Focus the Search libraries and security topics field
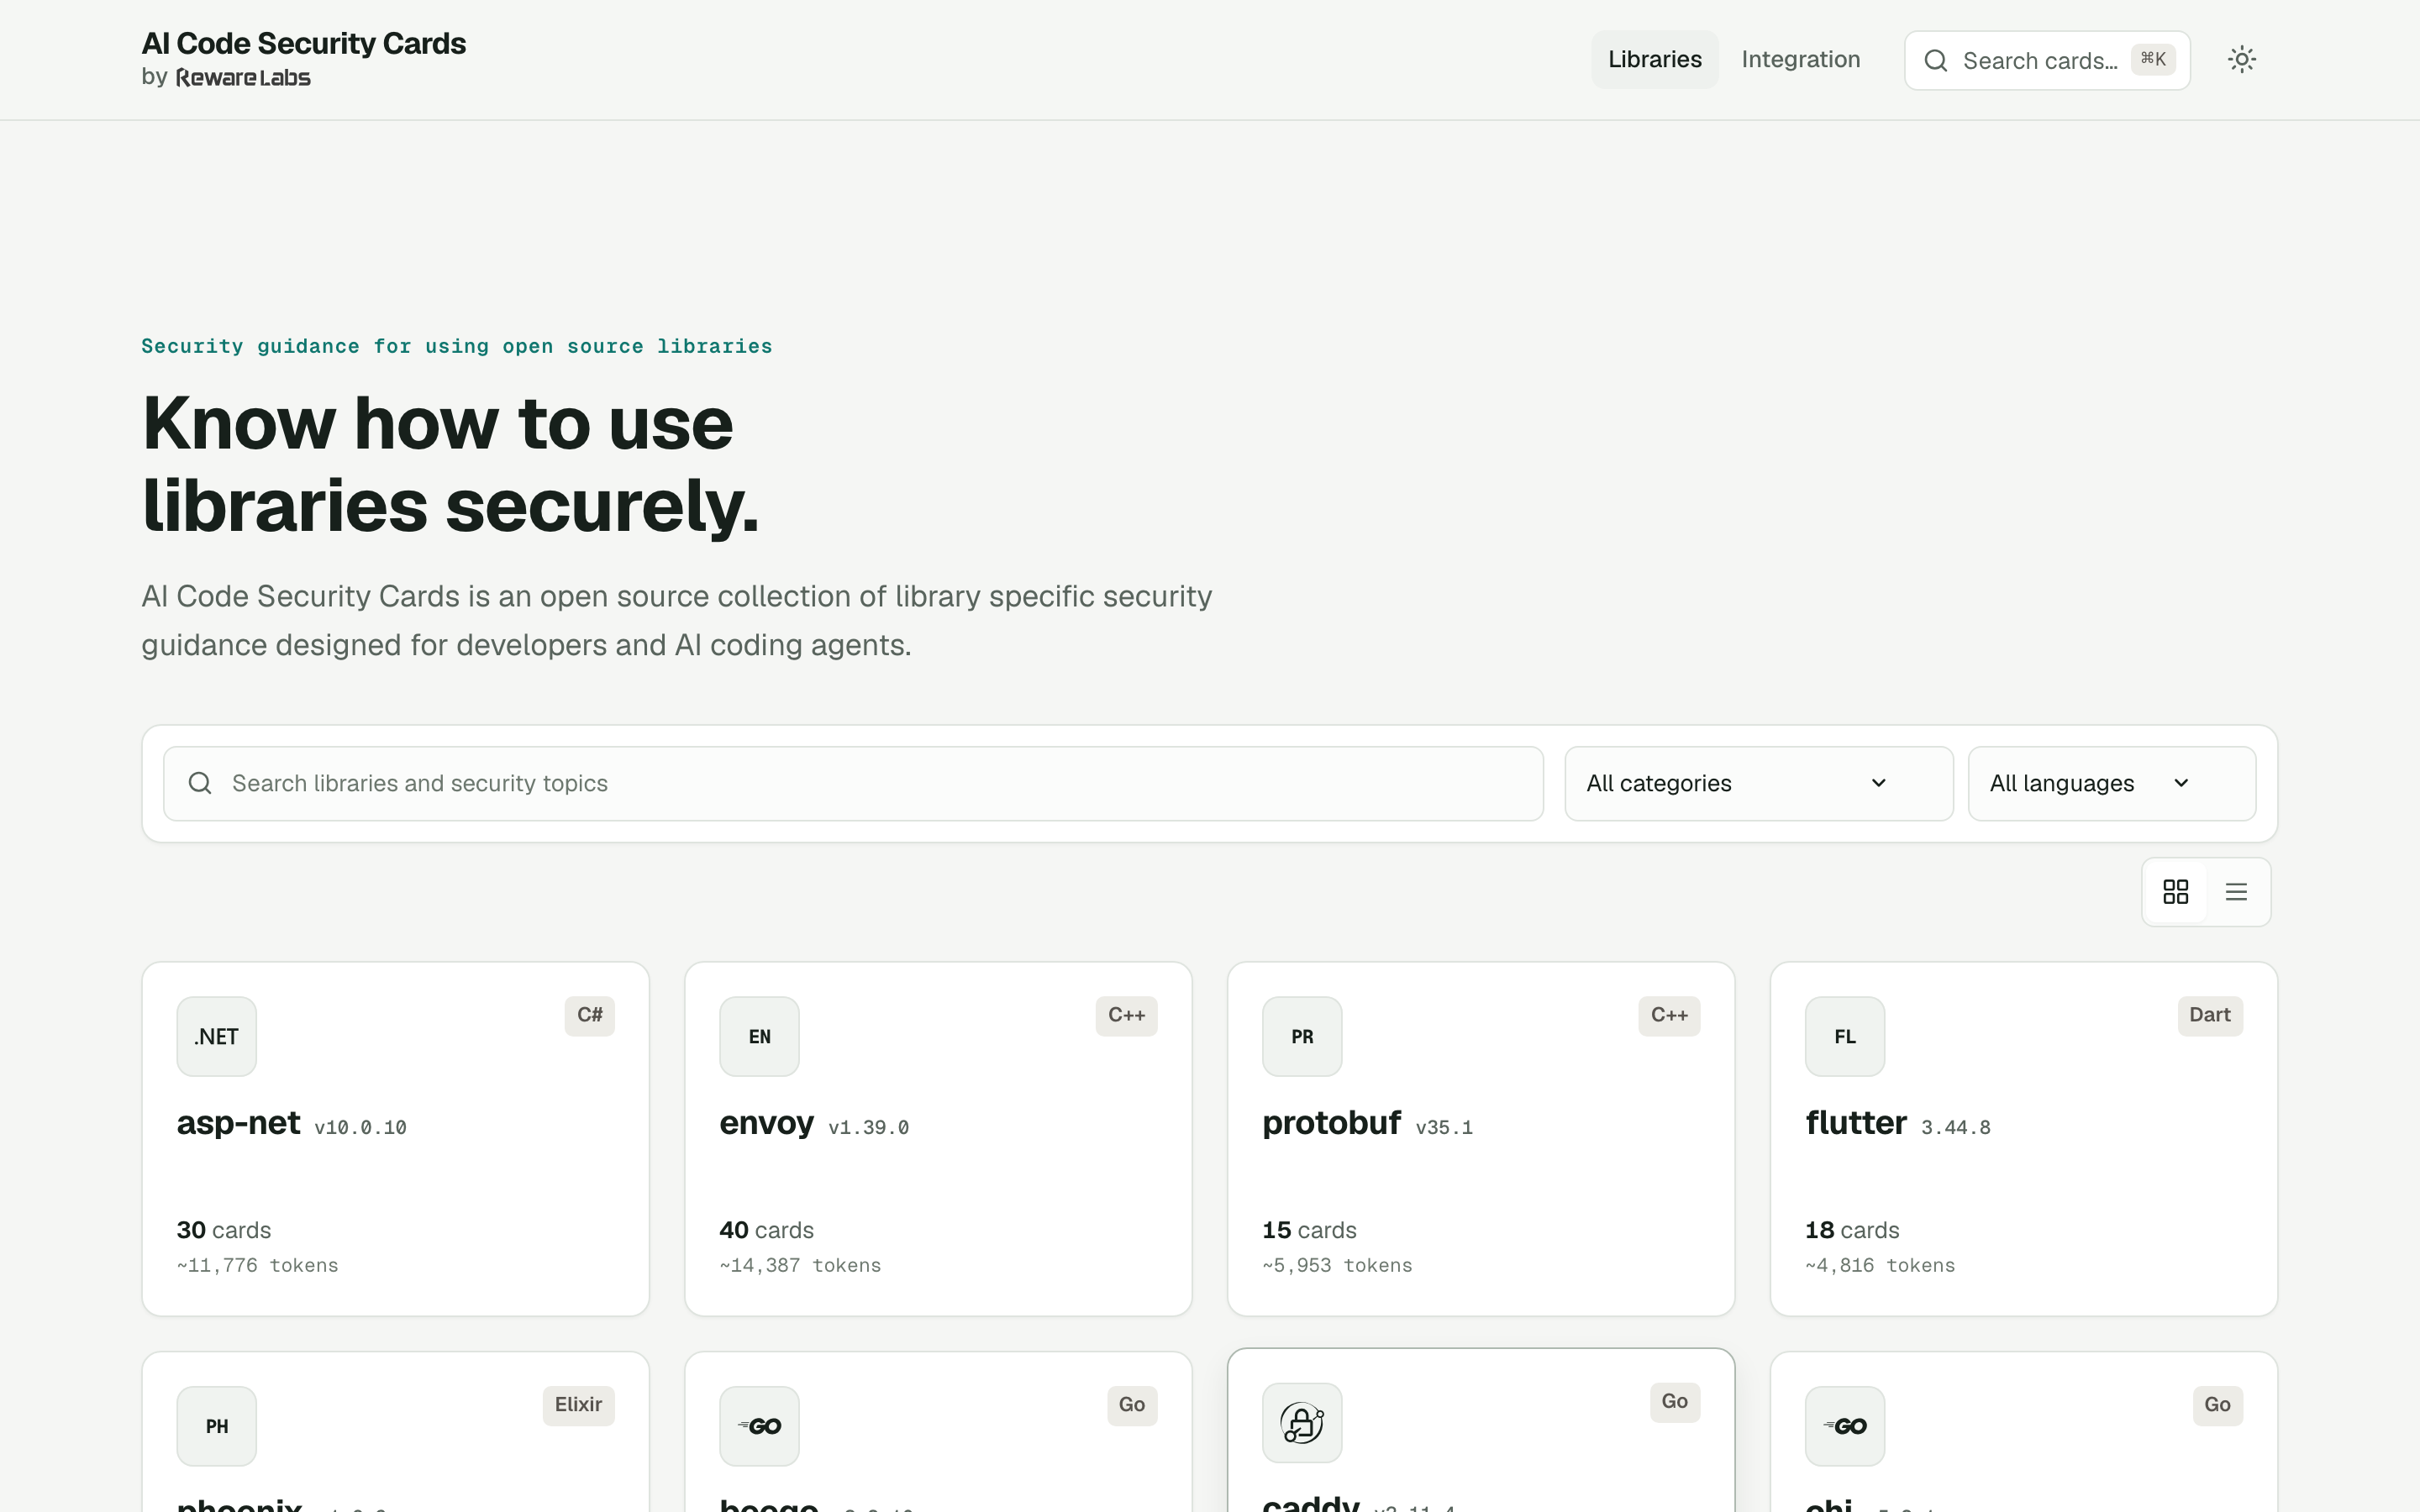This screenshot has height=1512, width=2420. [853, 783]
